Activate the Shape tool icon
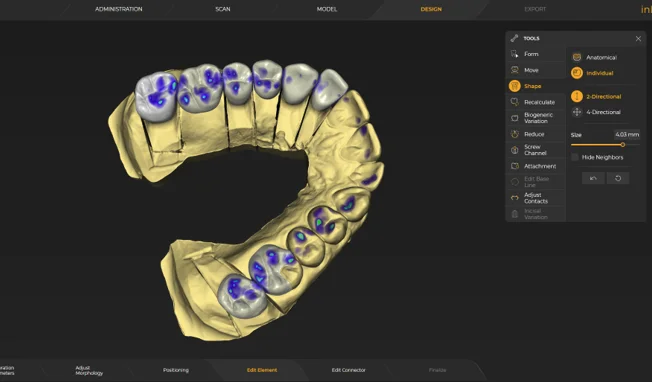The image size is (652, 382). pos(514,86)
